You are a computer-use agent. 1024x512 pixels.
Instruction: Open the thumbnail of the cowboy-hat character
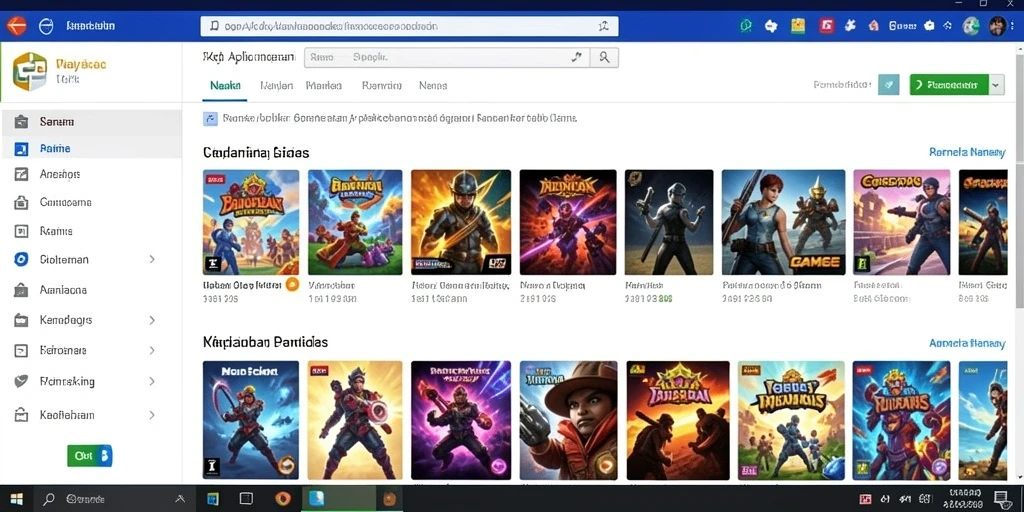click(x=568, y=421)
